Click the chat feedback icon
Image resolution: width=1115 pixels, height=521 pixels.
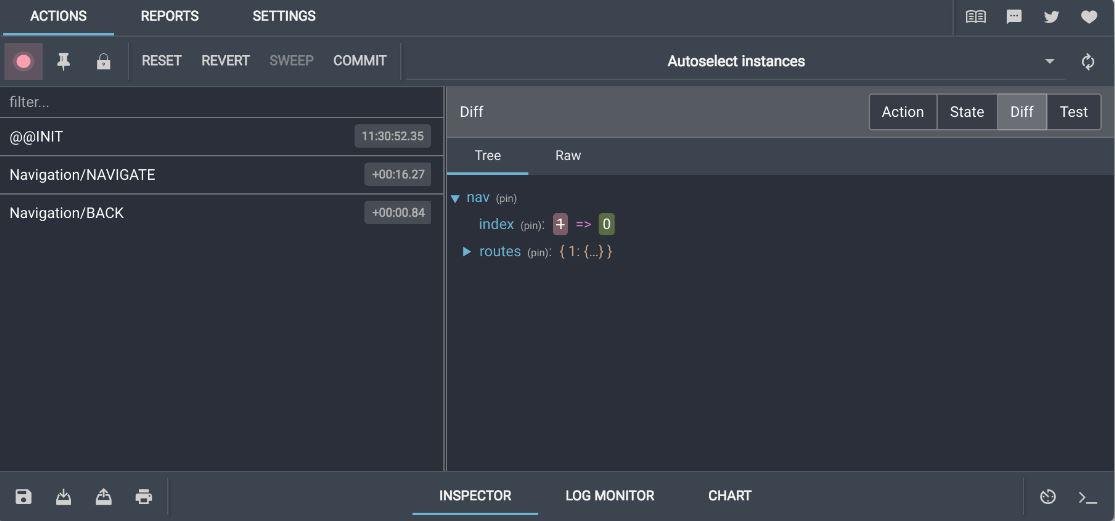coord(1014,17)
